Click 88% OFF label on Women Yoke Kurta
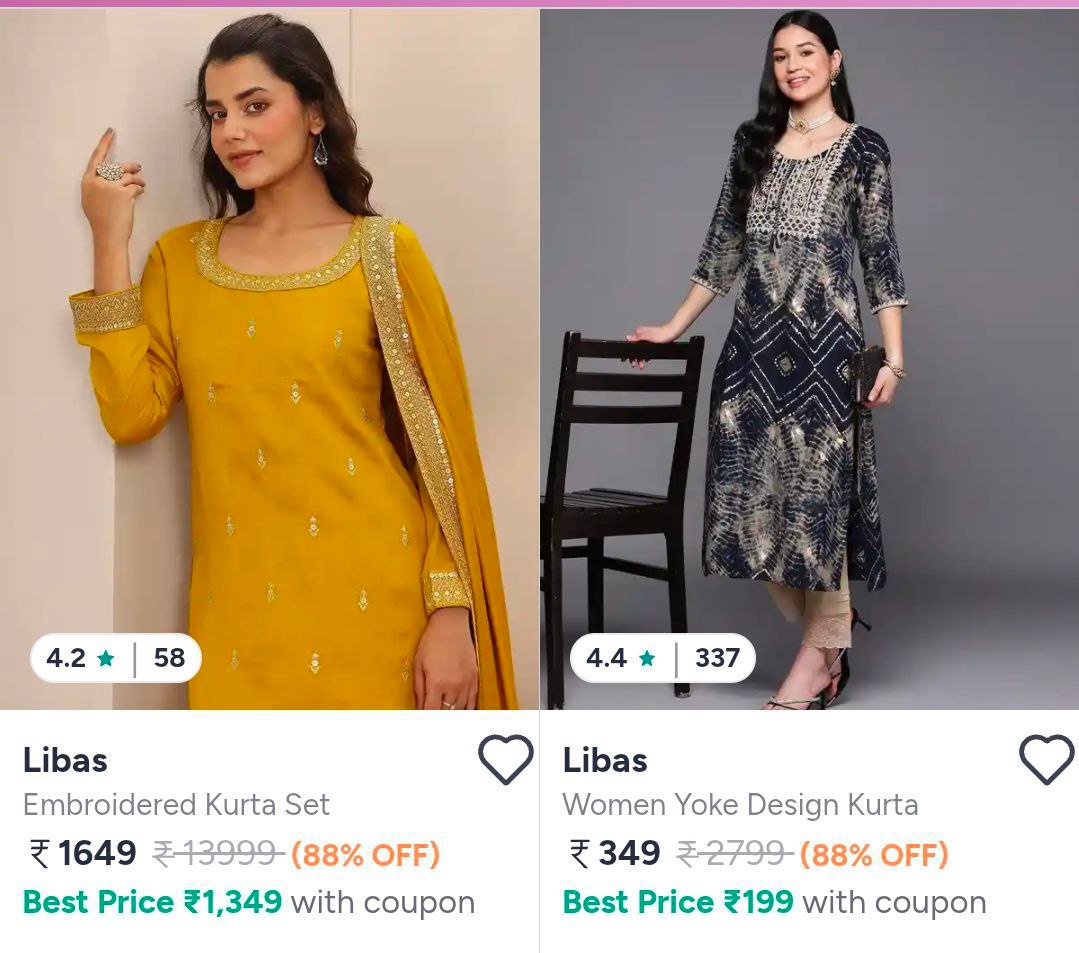Screen dimensions: 1079x953 874,855
